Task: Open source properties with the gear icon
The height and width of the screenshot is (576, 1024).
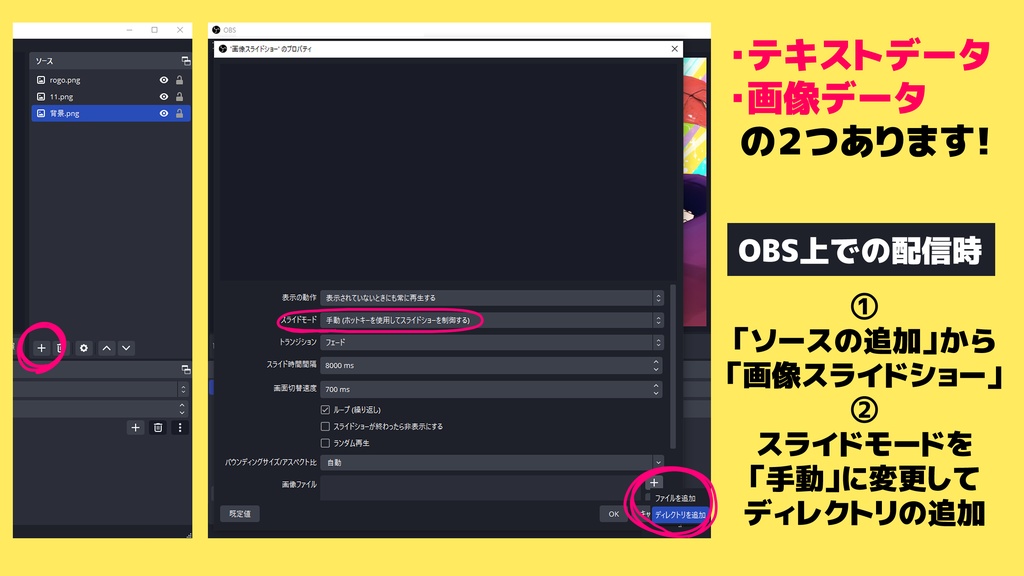Action: [84, 346]
